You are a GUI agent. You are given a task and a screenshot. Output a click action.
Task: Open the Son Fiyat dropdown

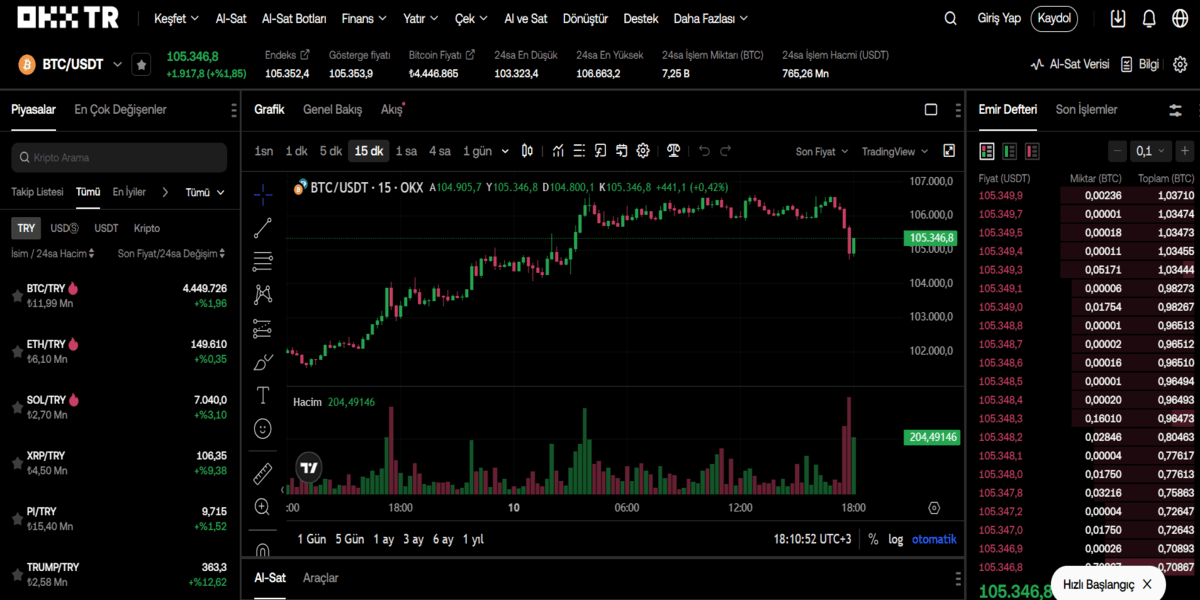(x=821, y=151)
